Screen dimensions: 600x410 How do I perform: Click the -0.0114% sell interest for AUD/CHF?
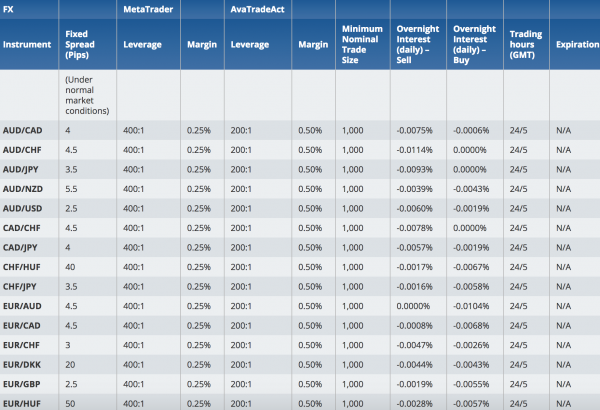coord(414,150)
